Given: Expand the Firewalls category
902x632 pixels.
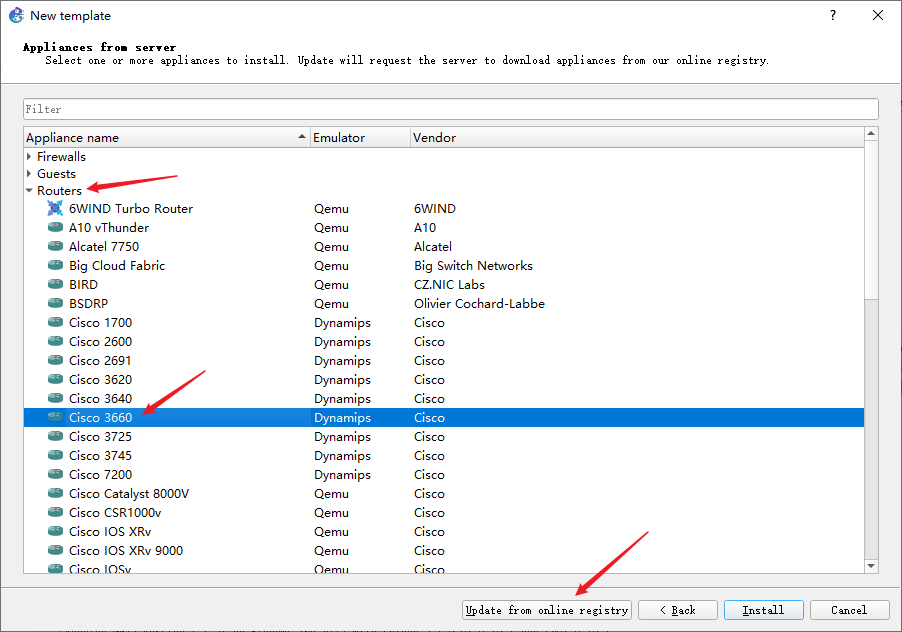Looking at the screenshot, I should pyautogui.click(x=29, y=156).
